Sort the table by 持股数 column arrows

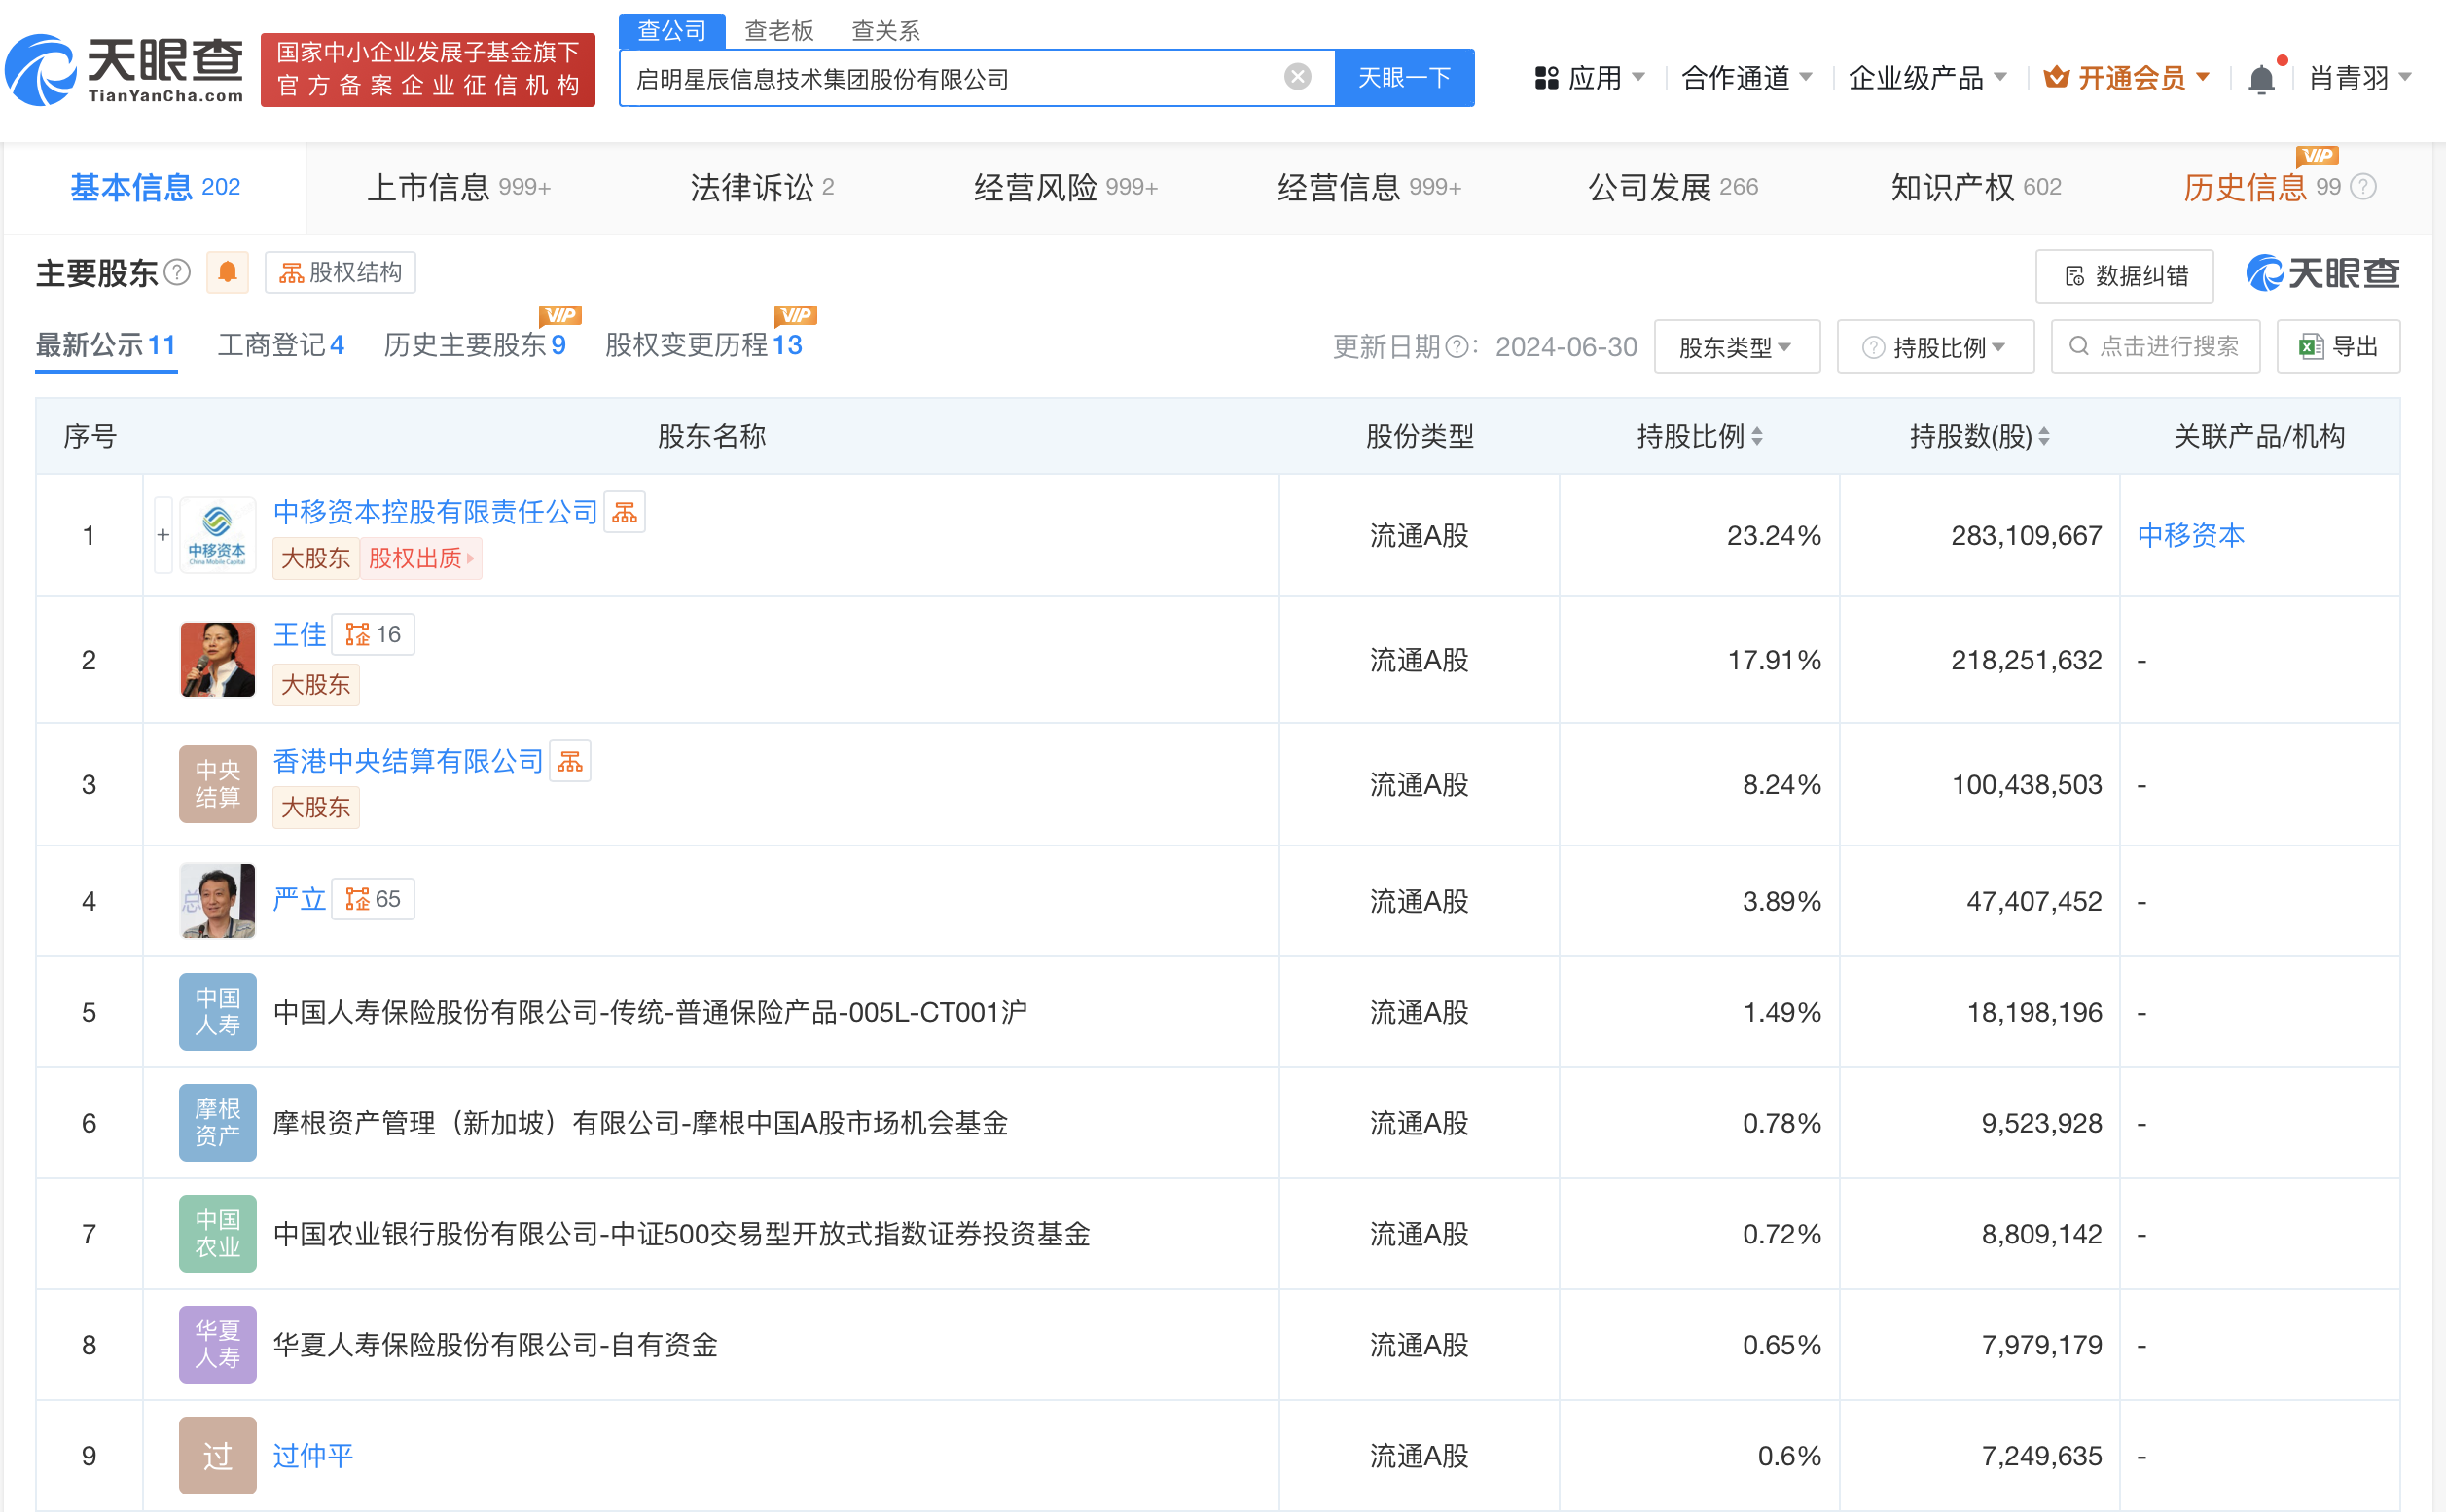[x=2043, y=436]
